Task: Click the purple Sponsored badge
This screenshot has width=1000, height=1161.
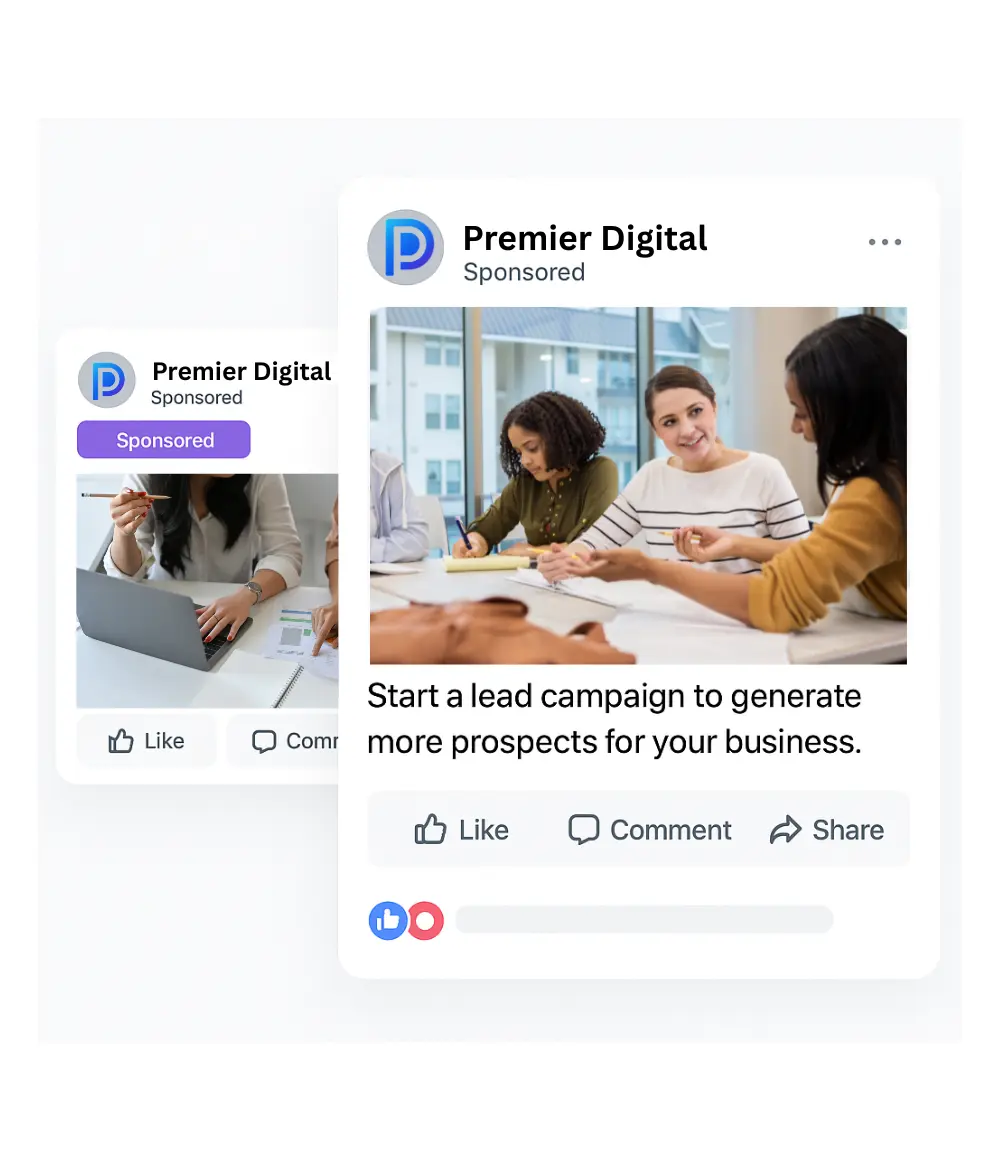Action: [x=164, y=440]
